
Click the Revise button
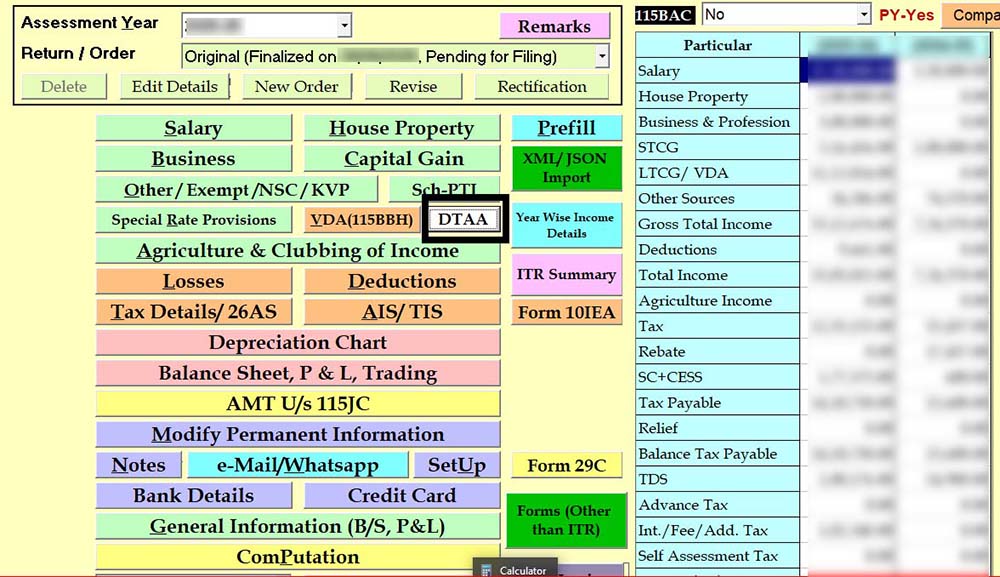tap(413, 87)
